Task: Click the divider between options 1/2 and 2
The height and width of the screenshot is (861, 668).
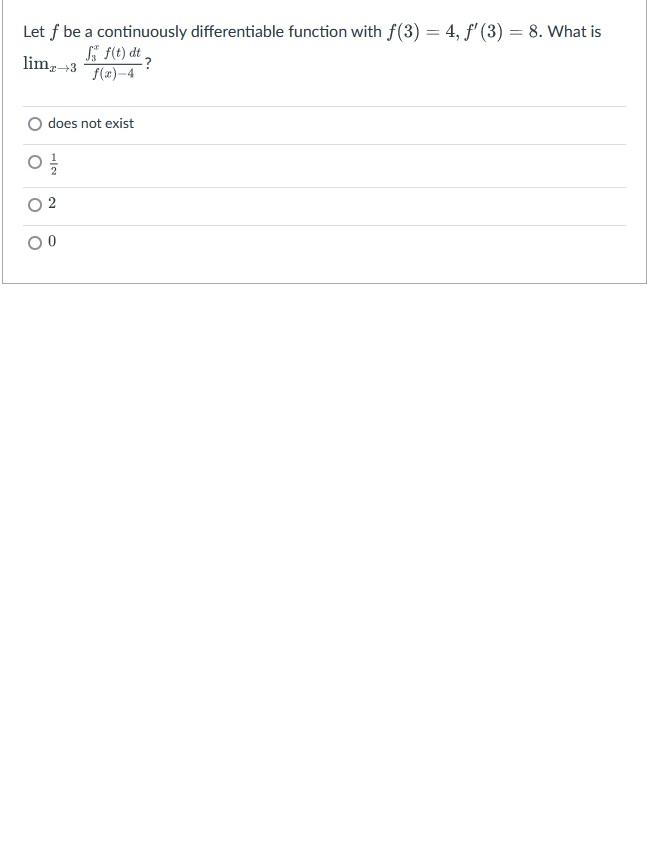Action: point(324,185)
